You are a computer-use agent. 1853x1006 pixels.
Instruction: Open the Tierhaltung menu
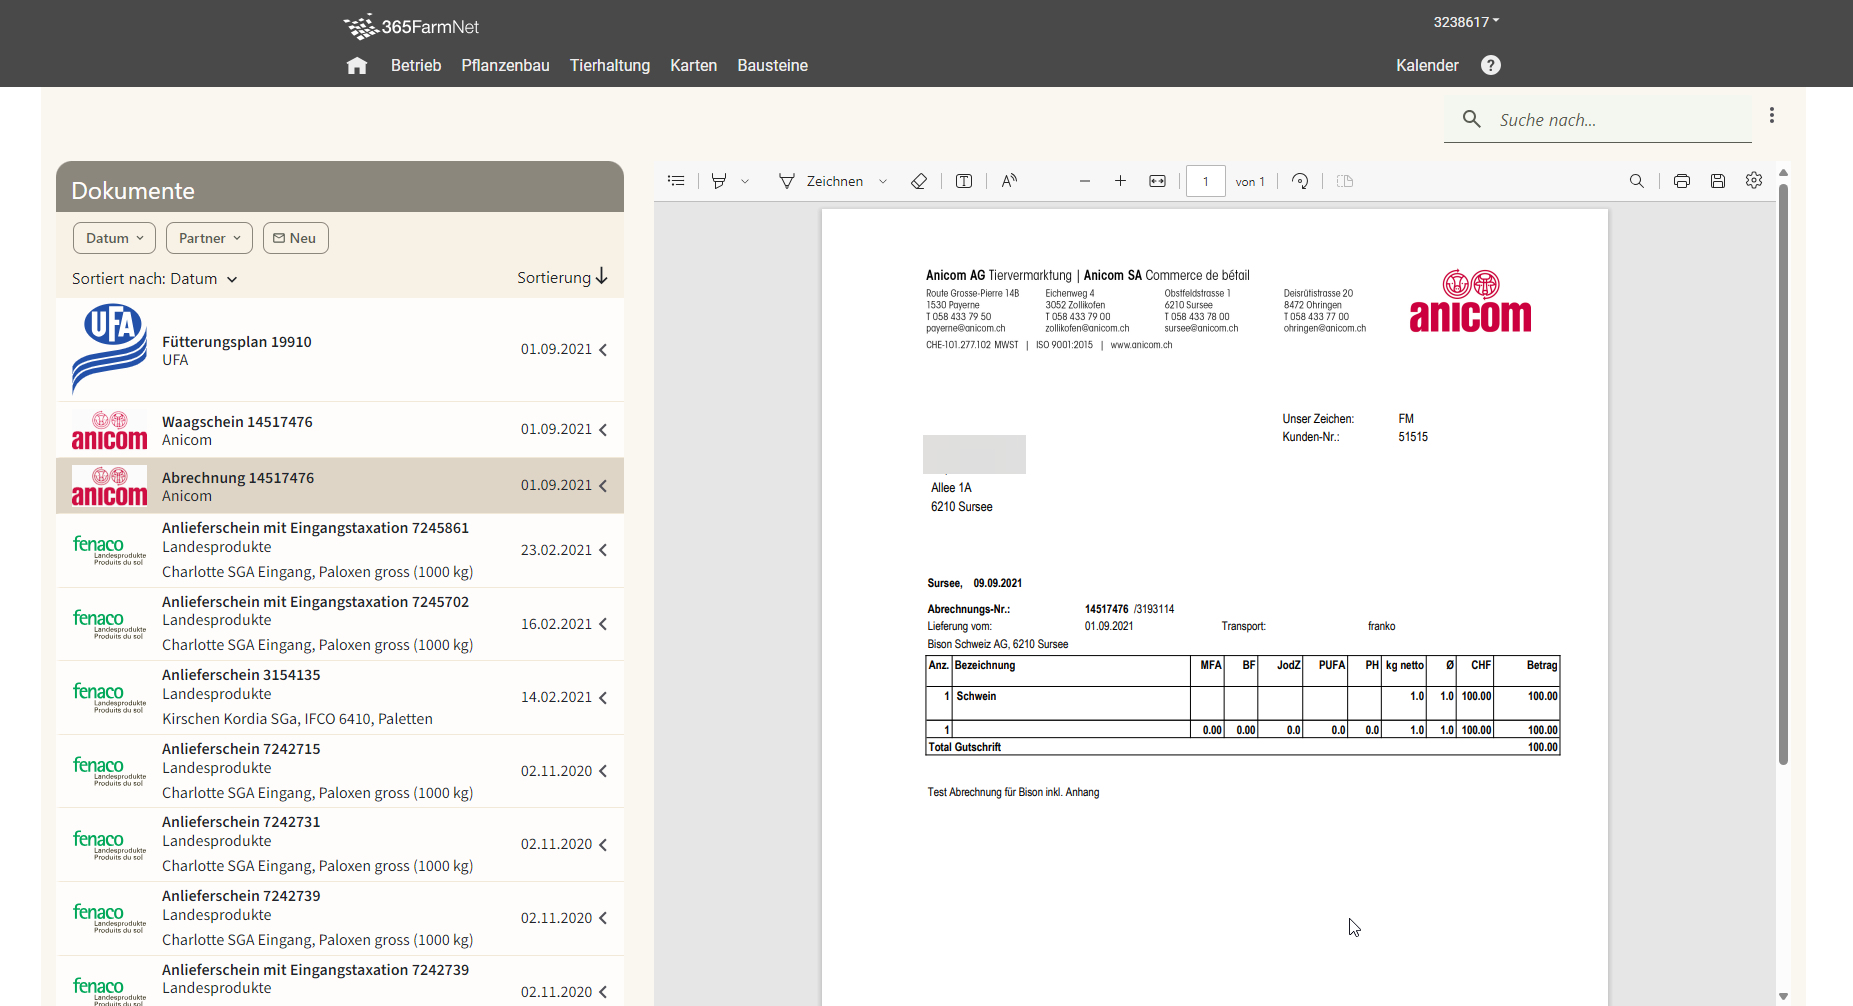pos(609,66)
